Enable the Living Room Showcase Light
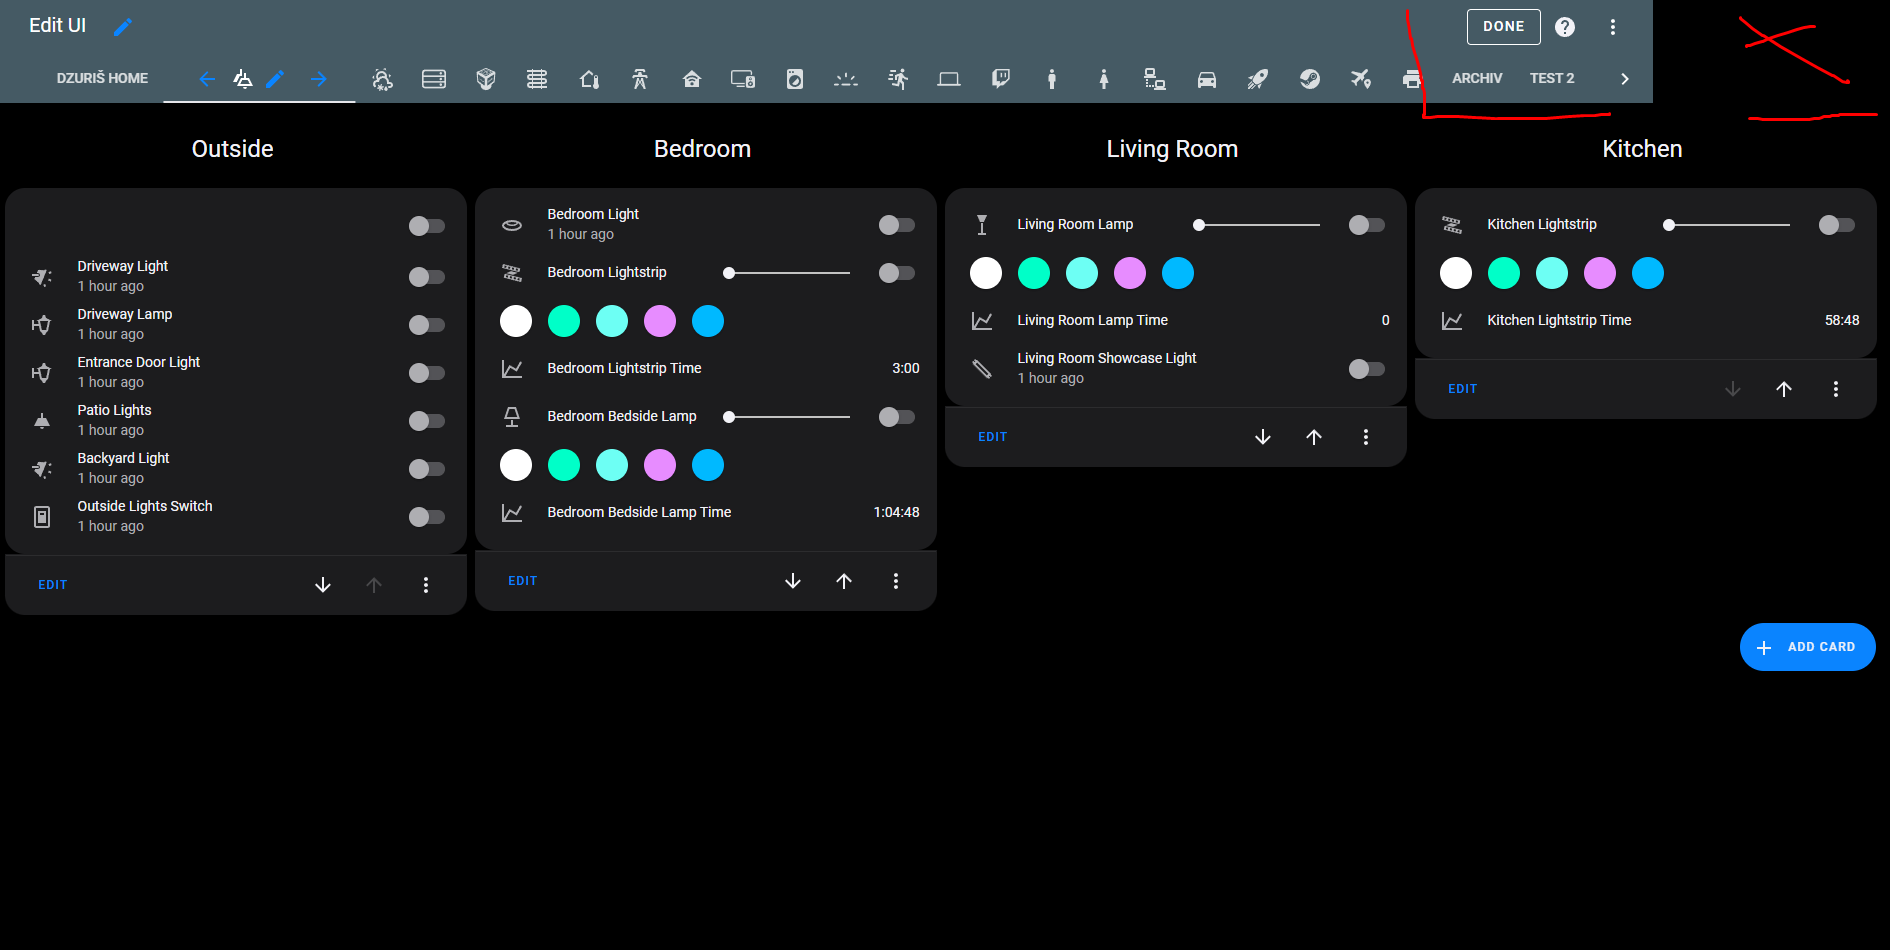 pos(1366,369)
